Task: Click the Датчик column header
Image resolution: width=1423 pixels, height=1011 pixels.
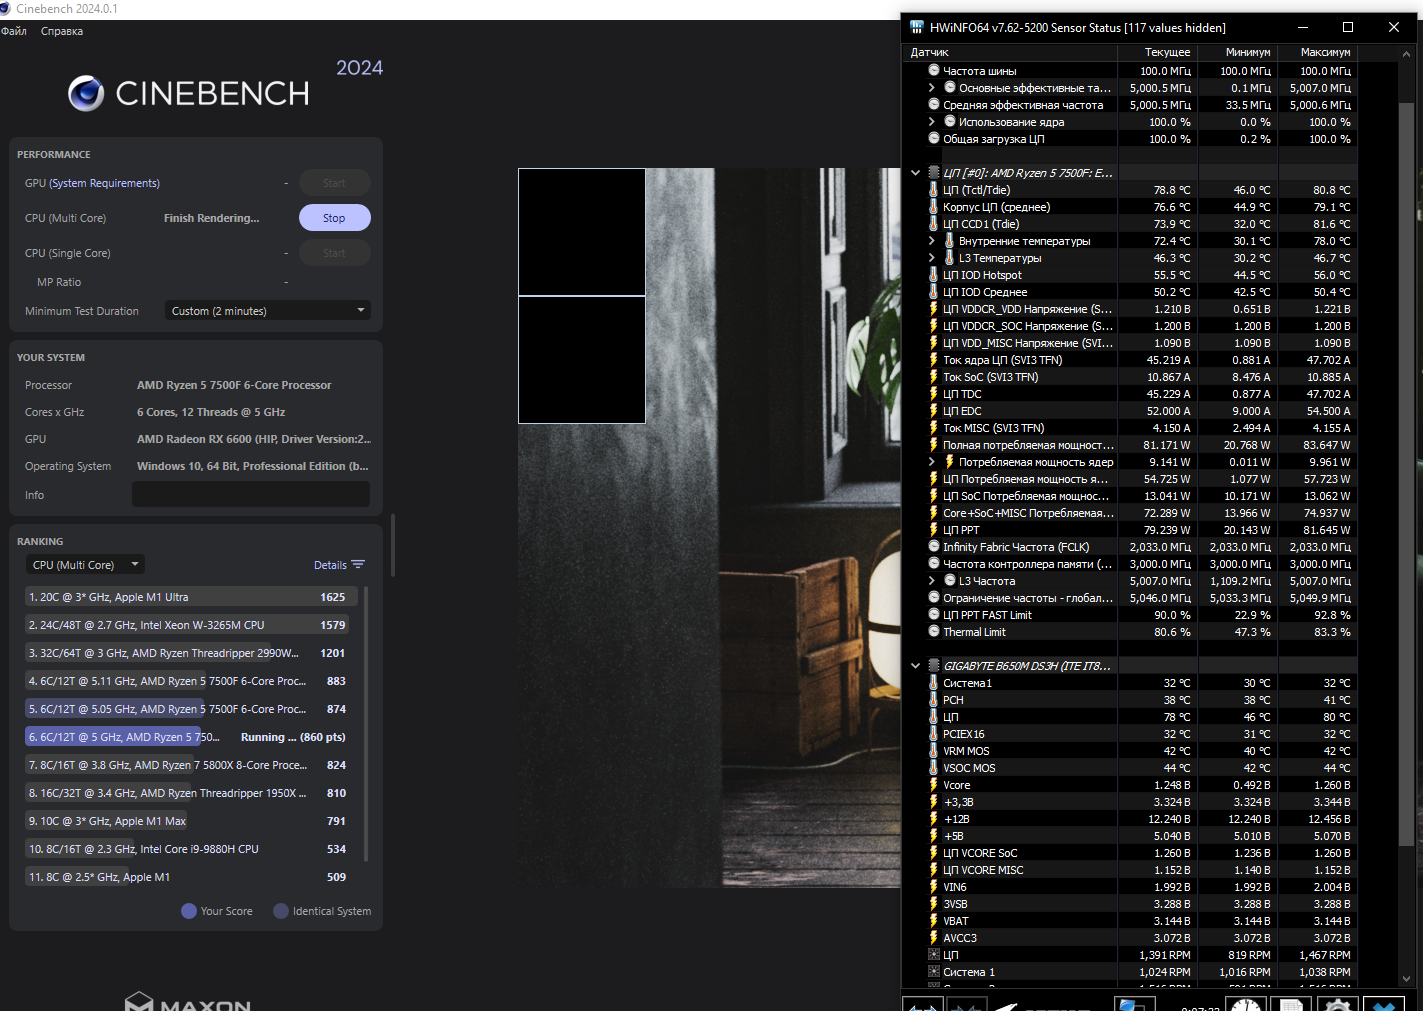Action: tap(1010, 52)
